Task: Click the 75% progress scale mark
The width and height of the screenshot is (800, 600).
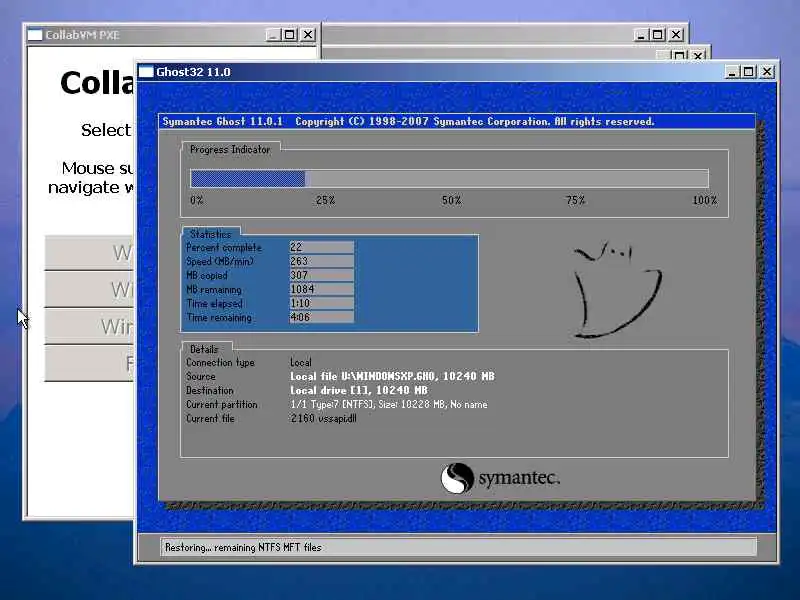Action: click(x=576, y=201)
